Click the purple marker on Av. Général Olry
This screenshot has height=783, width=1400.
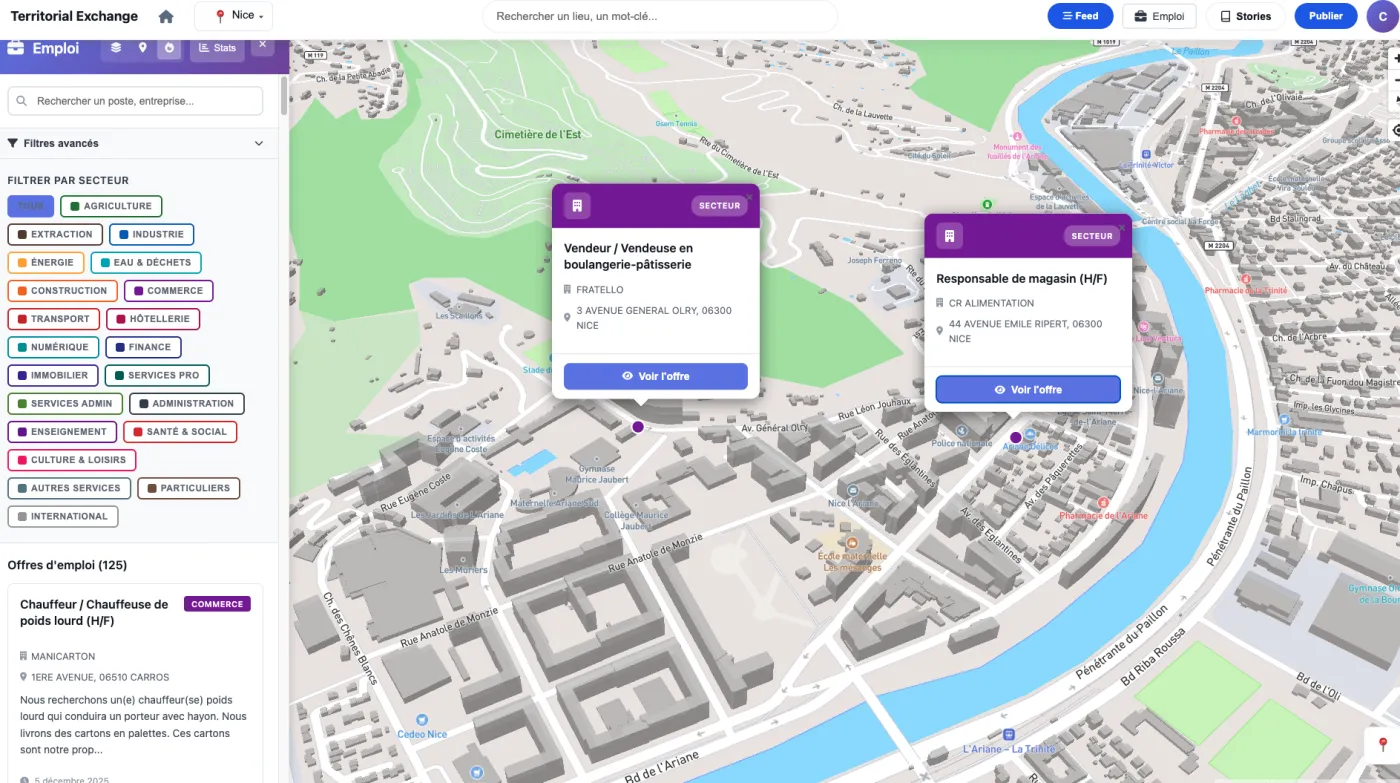coord(638,427)
